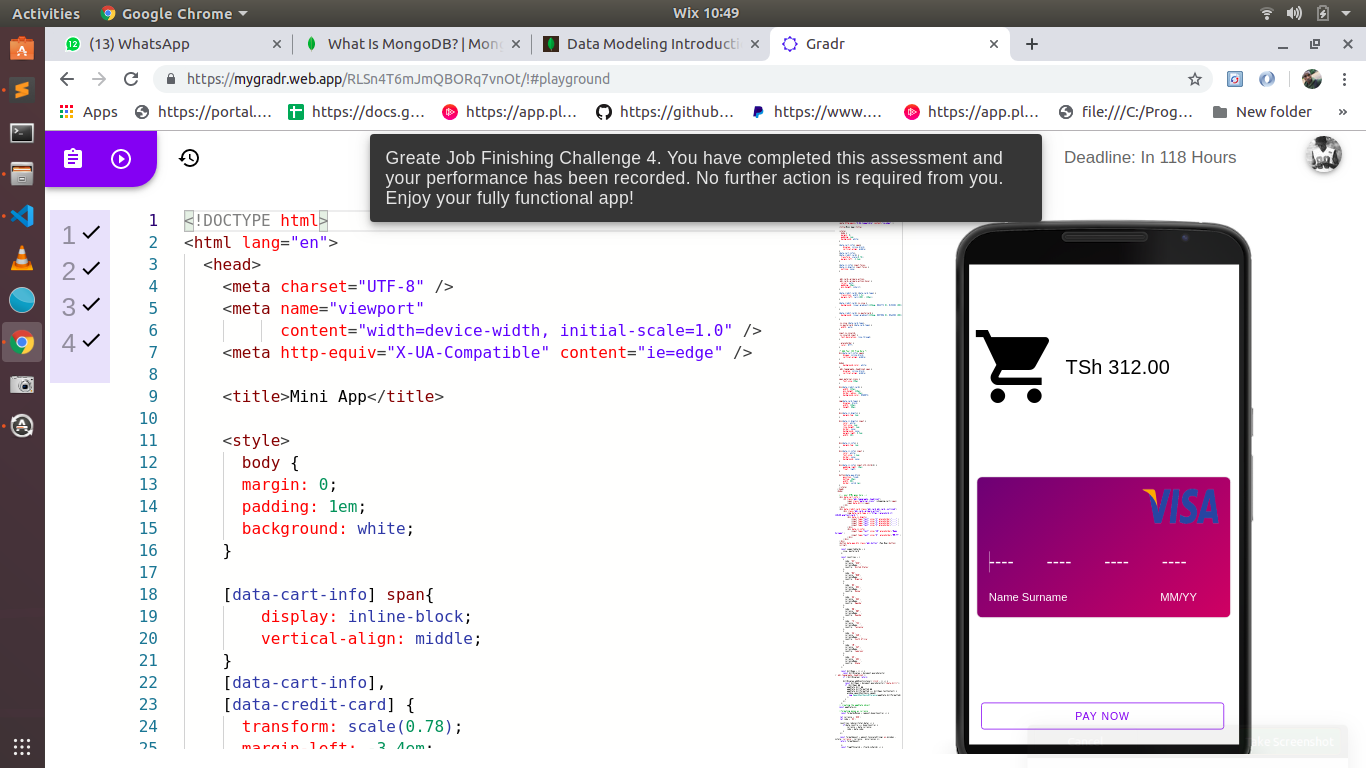Click the first card number digits field
The height and width of the screenshot is (768, 1366).
(1001, 563)
